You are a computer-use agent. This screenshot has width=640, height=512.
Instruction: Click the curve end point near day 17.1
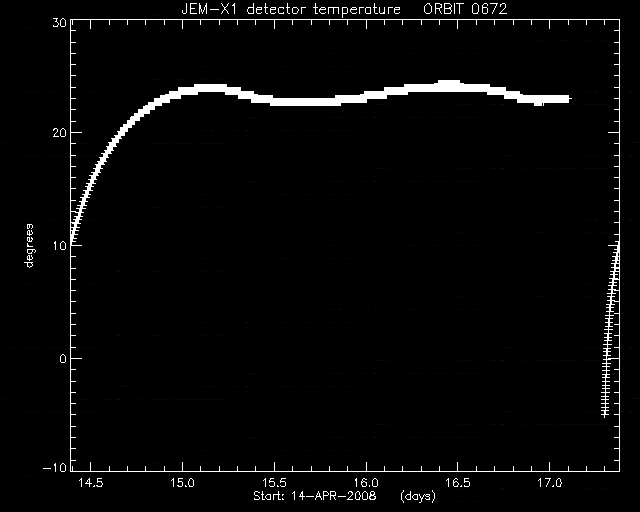[568, 99]
